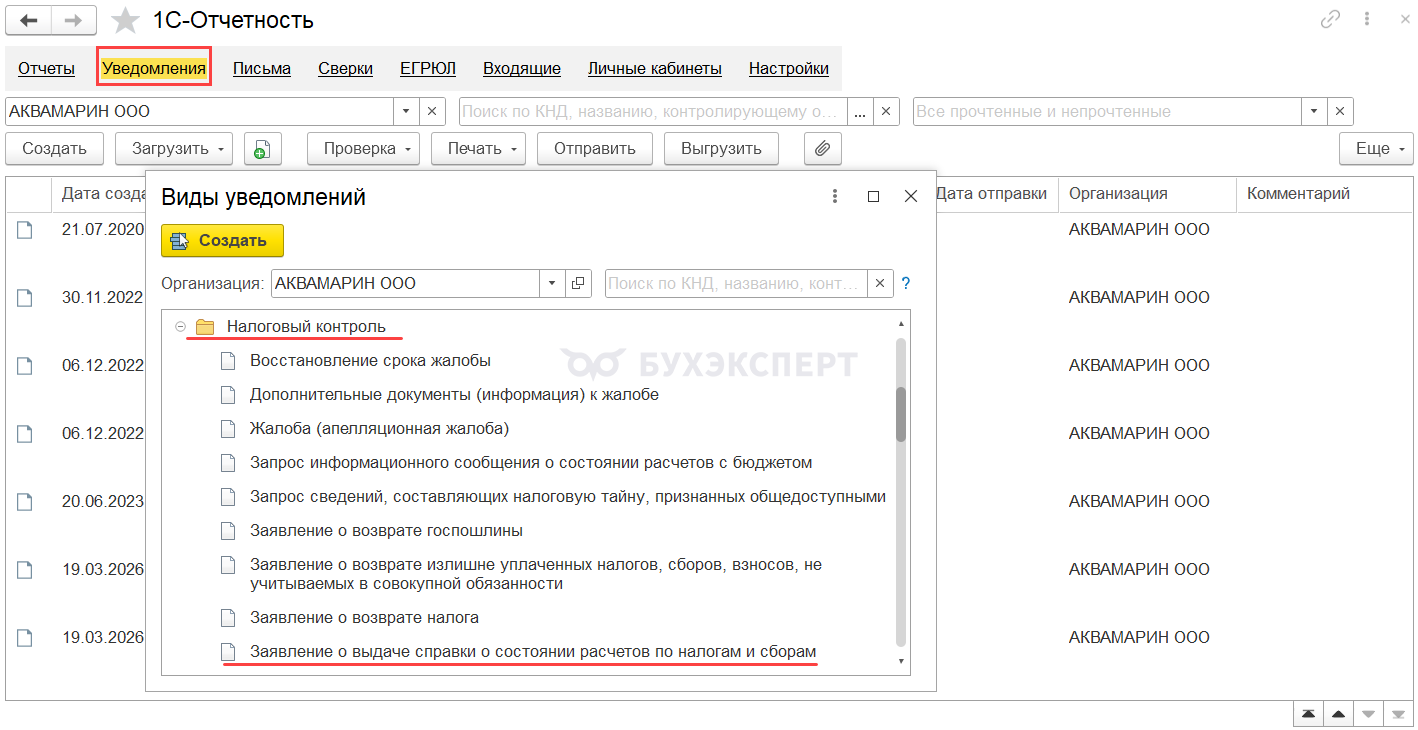Open the Загрузить dropdown menu
Screen dimensions: 1418x730
point(174,149)
